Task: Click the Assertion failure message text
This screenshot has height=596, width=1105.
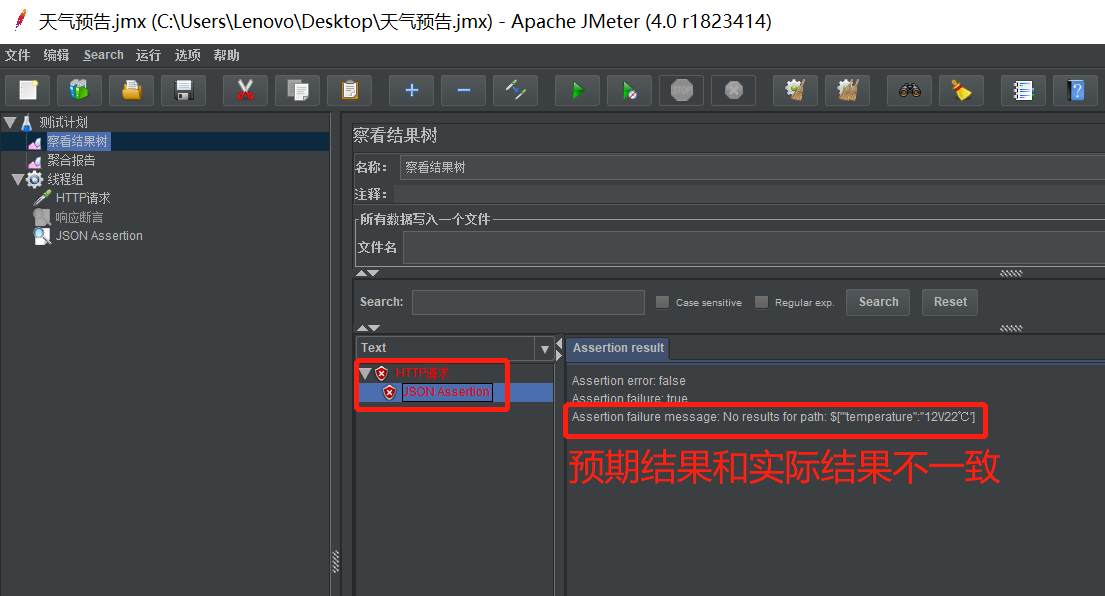Action: [773, 417]
